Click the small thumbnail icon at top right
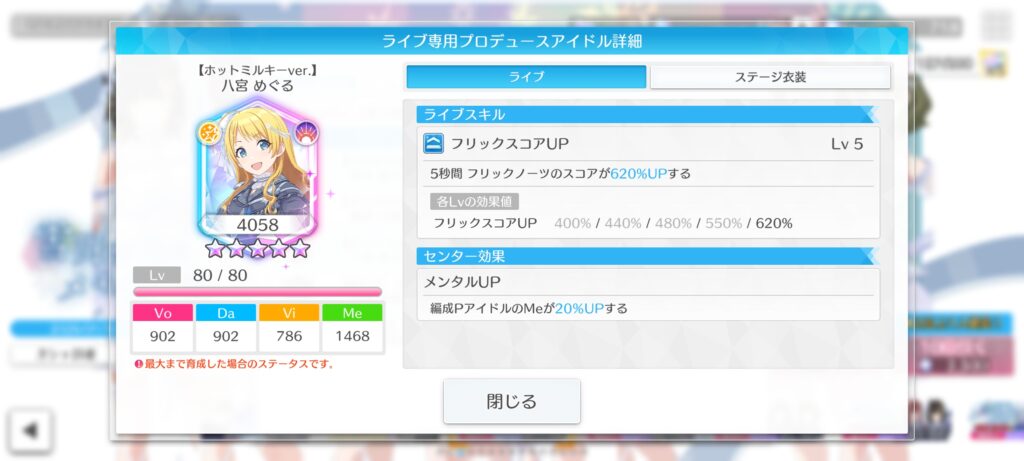1024x461 pixels. 996,64
